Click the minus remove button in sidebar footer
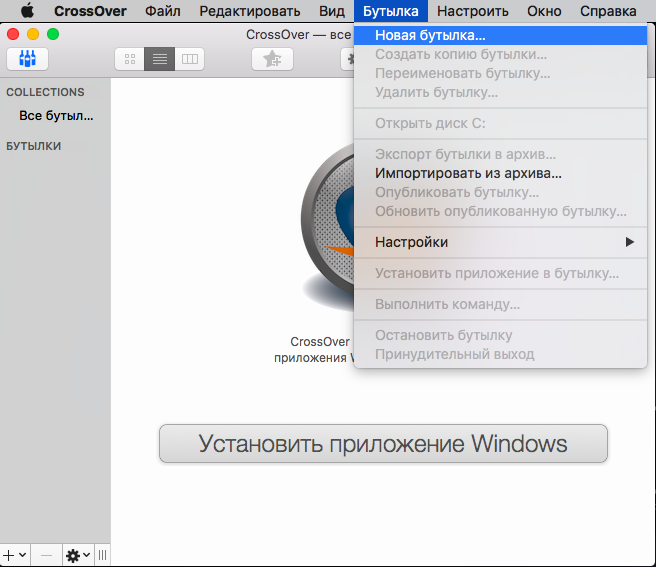The width and height of the screenshot is (656, 567). click(x=46, y=555)
